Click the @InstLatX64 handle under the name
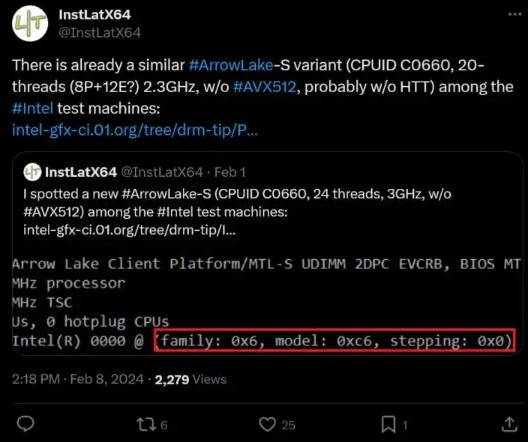This screenshot has width=528, height=442. [x=100, y=33]
